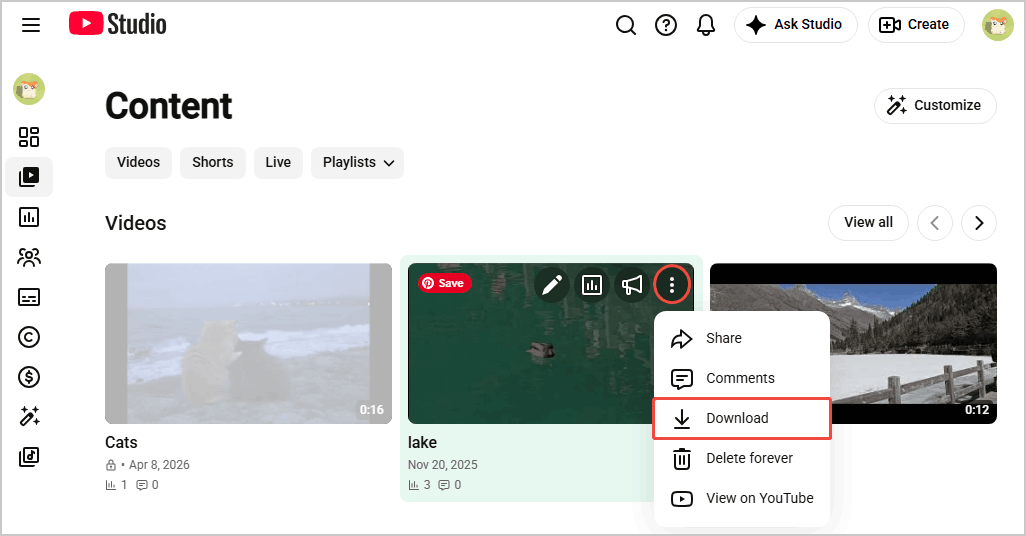Select the Videos filter chip

pos(138,162)
